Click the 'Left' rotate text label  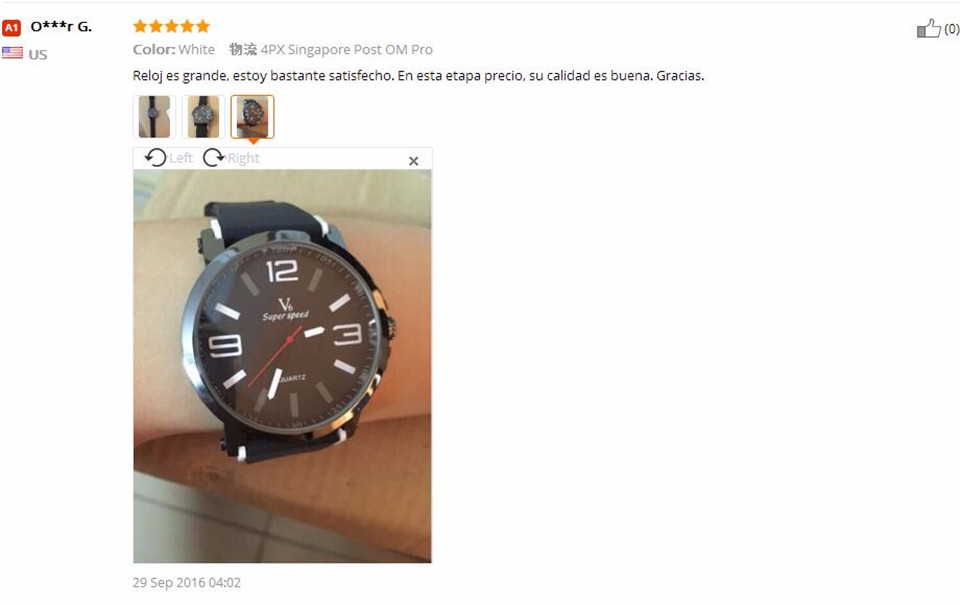pos(181,158)
